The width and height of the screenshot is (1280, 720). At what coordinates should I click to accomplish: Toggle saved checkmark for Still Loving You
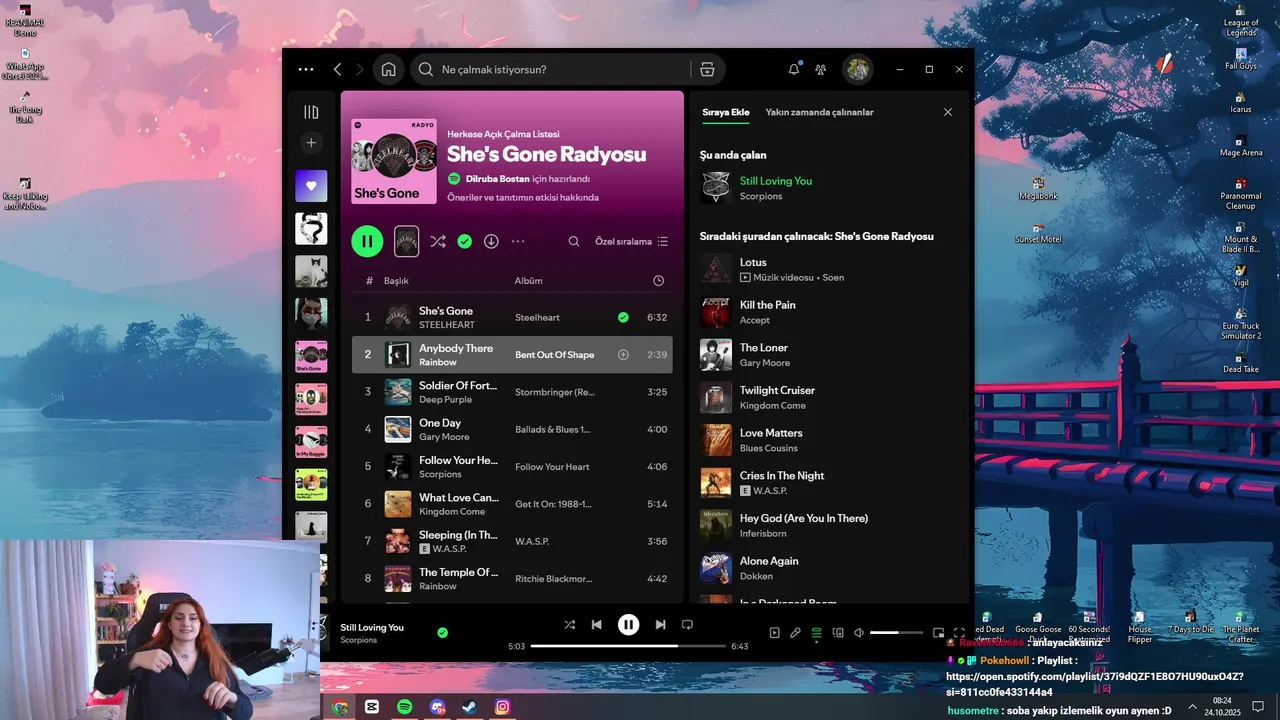tap(442, 632)
